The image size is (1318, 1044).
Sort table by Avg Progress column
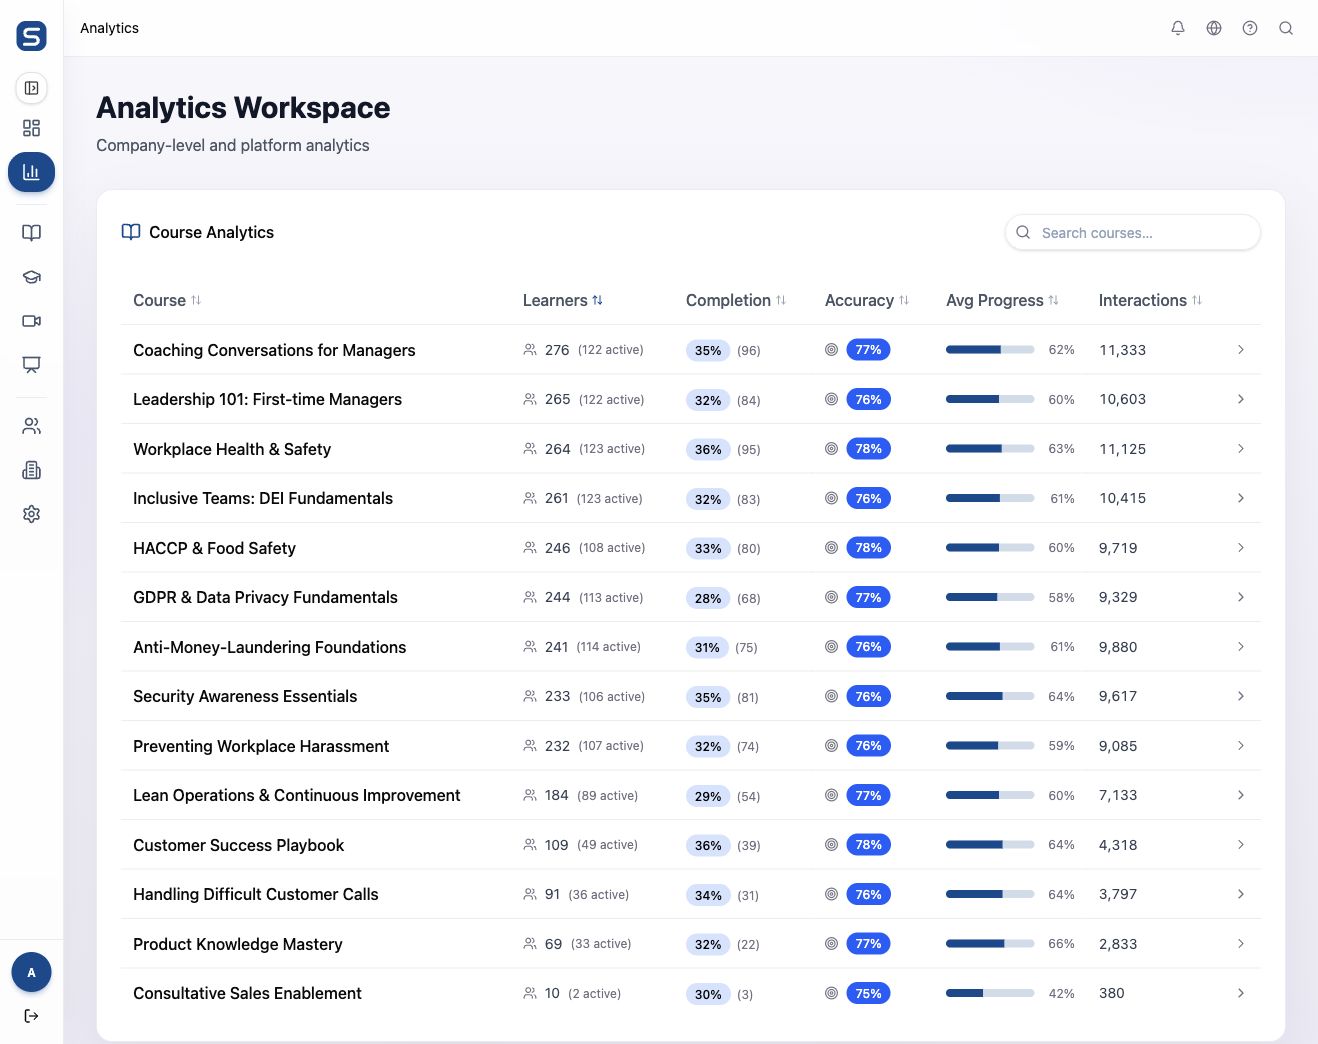point(1002,300)
